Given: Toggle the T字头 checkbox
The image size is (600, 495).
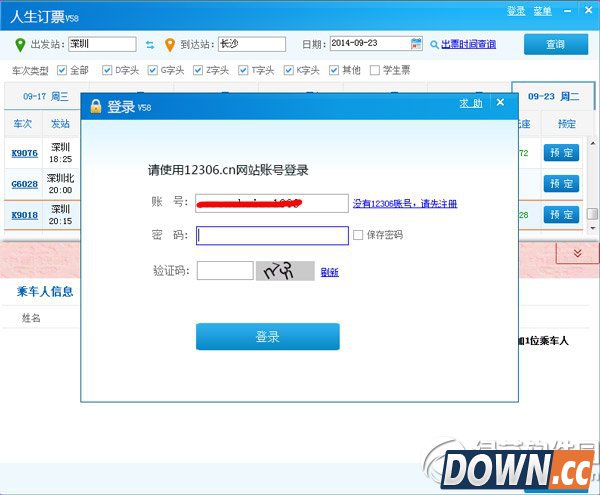Looking at the screenshot, I should click(x=243, y=70).
